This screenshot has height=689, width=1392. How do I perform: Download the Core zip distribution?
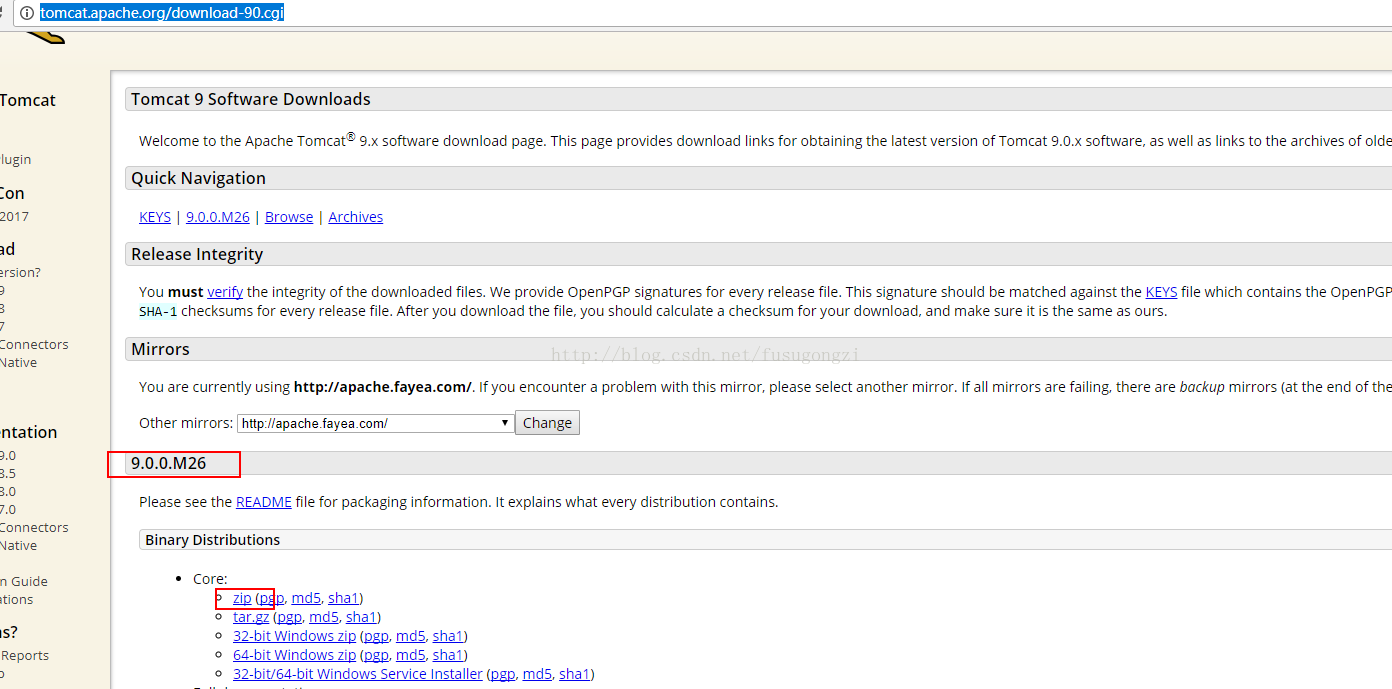(x=242, y=598)
